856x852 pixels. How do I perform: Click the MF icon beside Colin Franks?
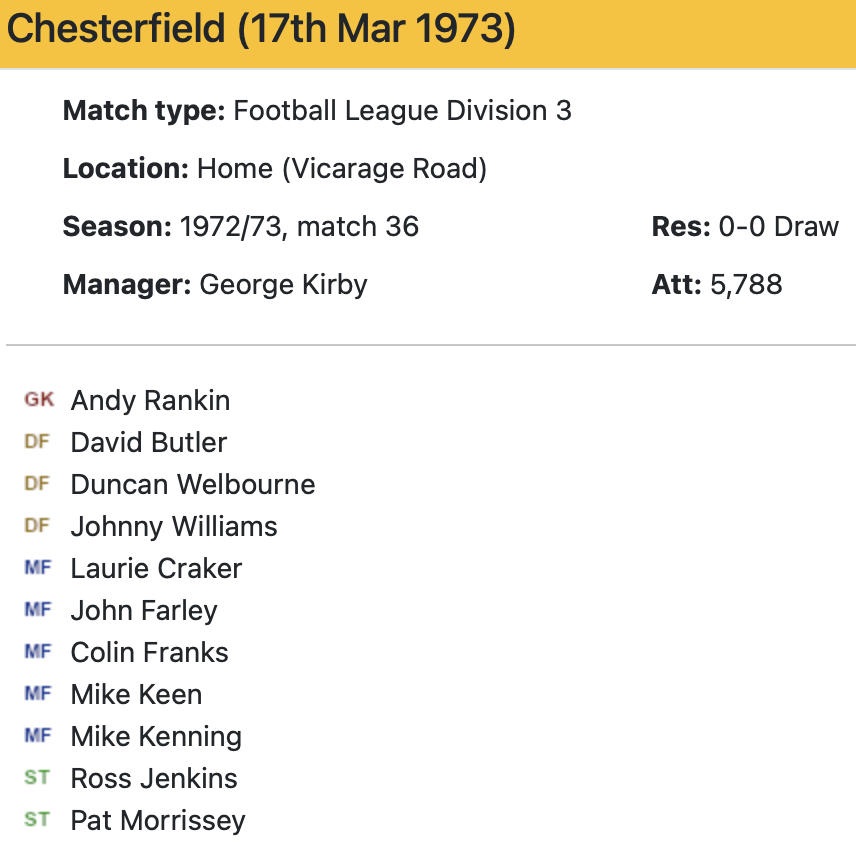point(37,652)
